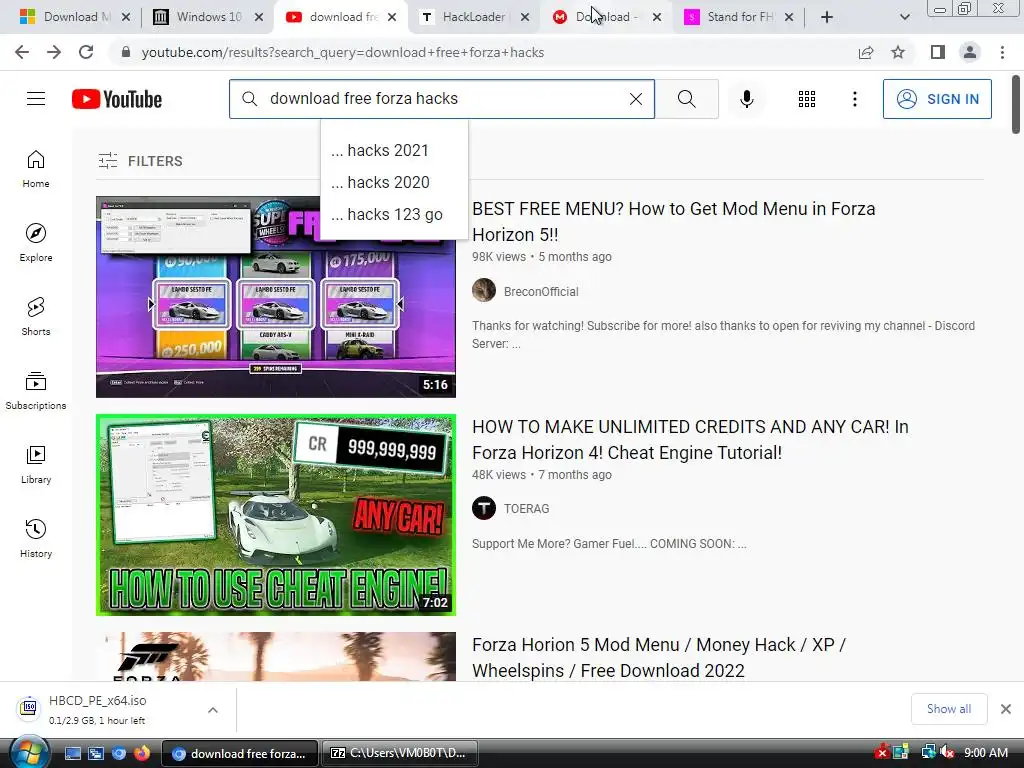Click Show Desktop quick launch icon
Viewport: 1024px width, 768px height.
click(x=72, y=753)
